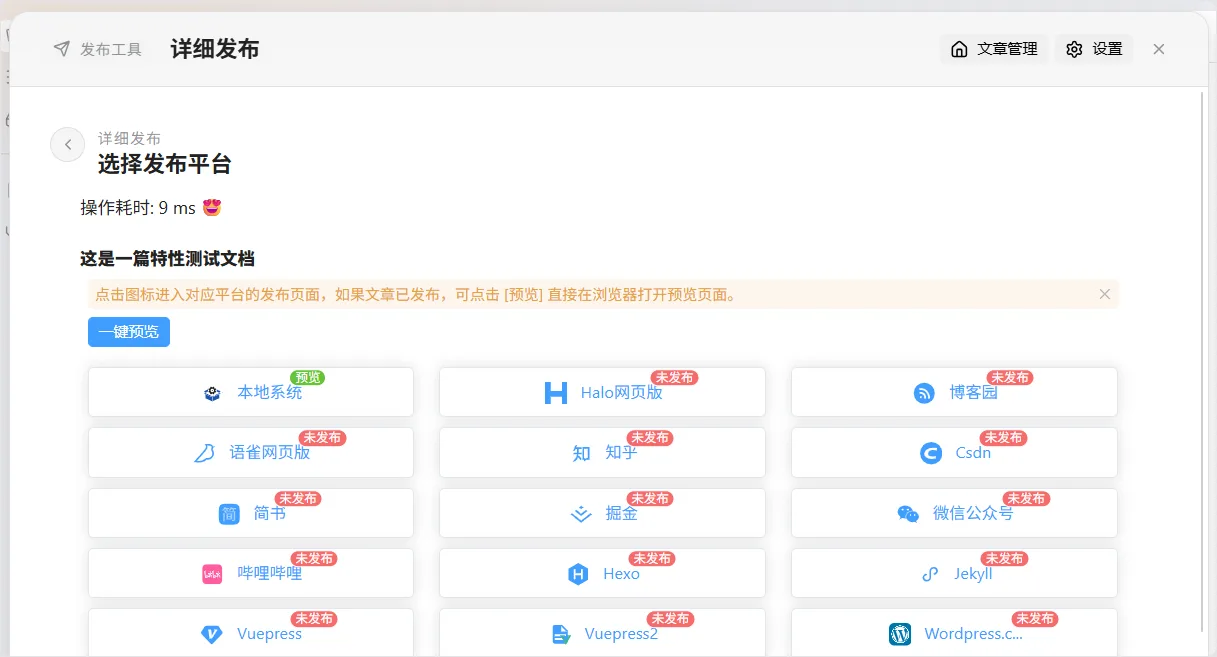This screenshot has height=657, width=1217.
Task: Click the 这是一篇特性测试文档 title
Action: (167, 259)
